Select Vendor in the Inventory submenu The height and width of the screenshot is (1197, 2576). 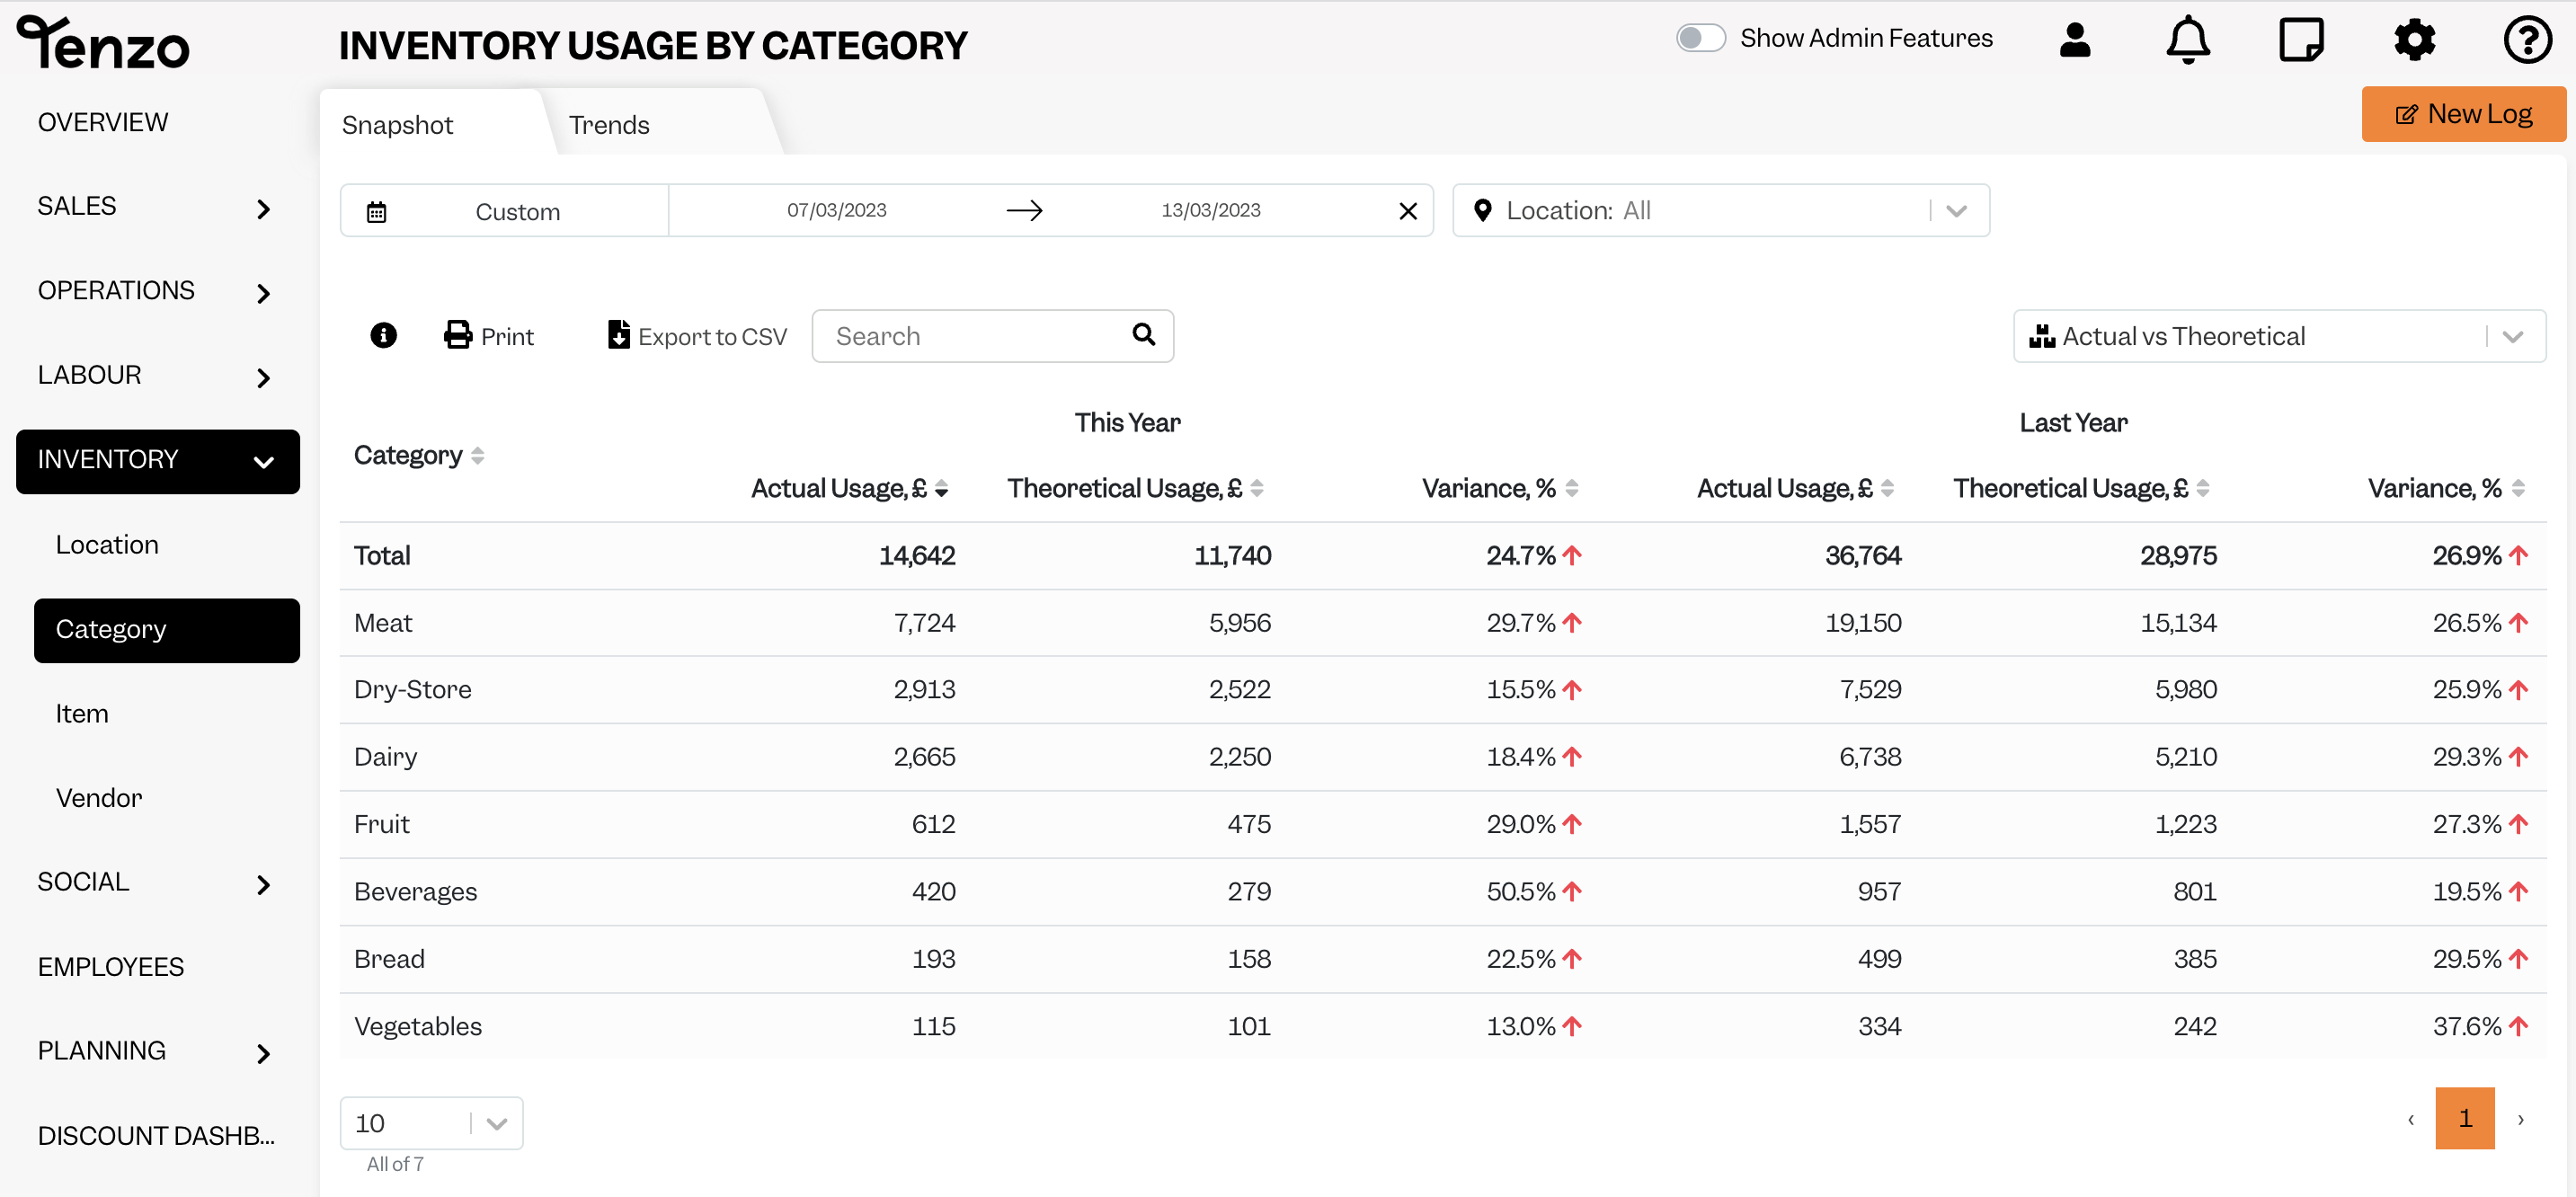coord(99,798)
